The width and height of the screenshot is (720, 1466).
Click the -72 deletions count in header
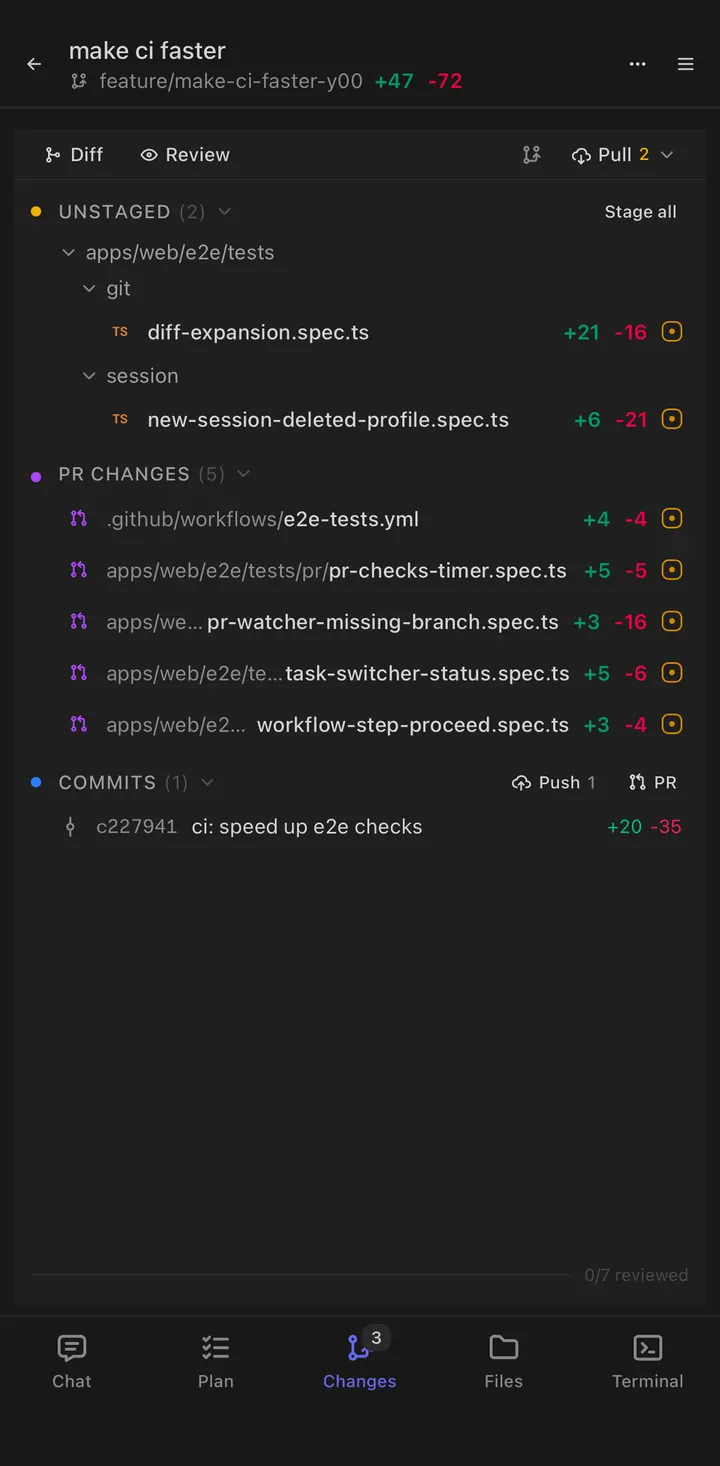(x=445, y=81)
